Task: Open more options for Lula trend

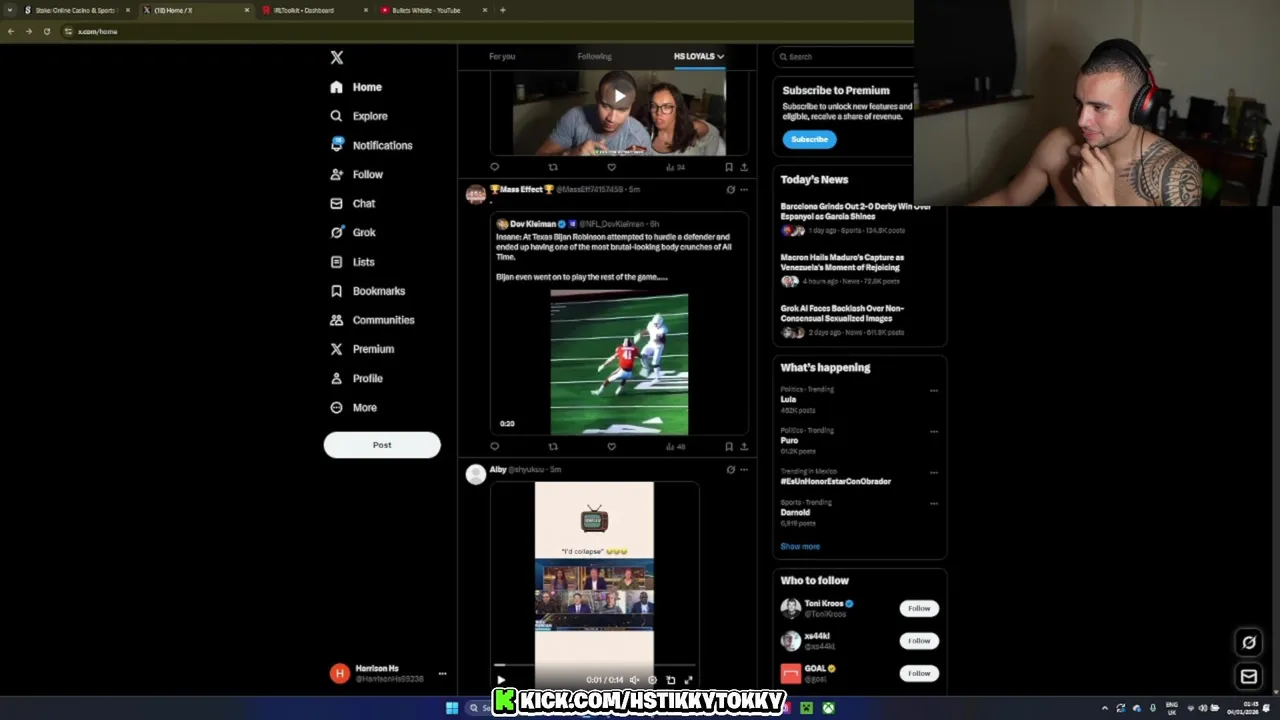Action: pyautogui.click(x=934, y=391)
